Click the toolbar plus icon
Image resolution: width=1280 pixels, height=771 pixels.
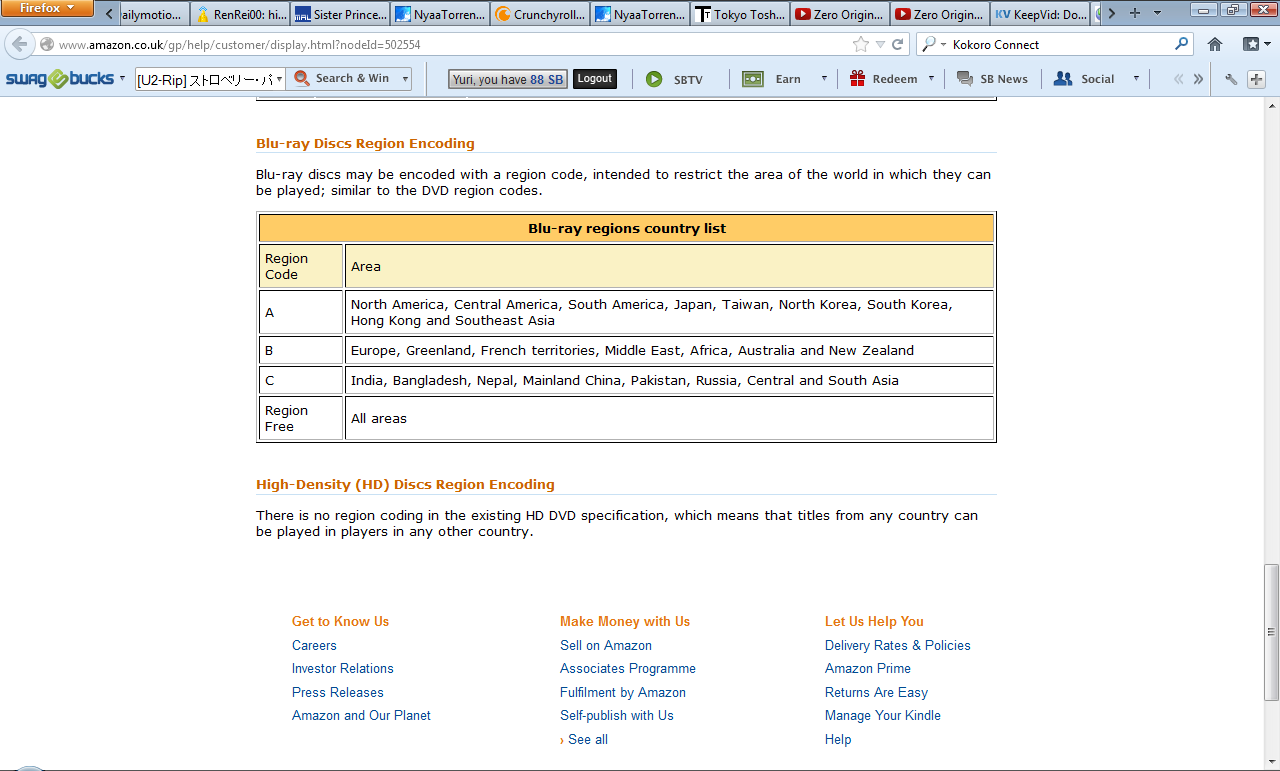(1257, 79)
